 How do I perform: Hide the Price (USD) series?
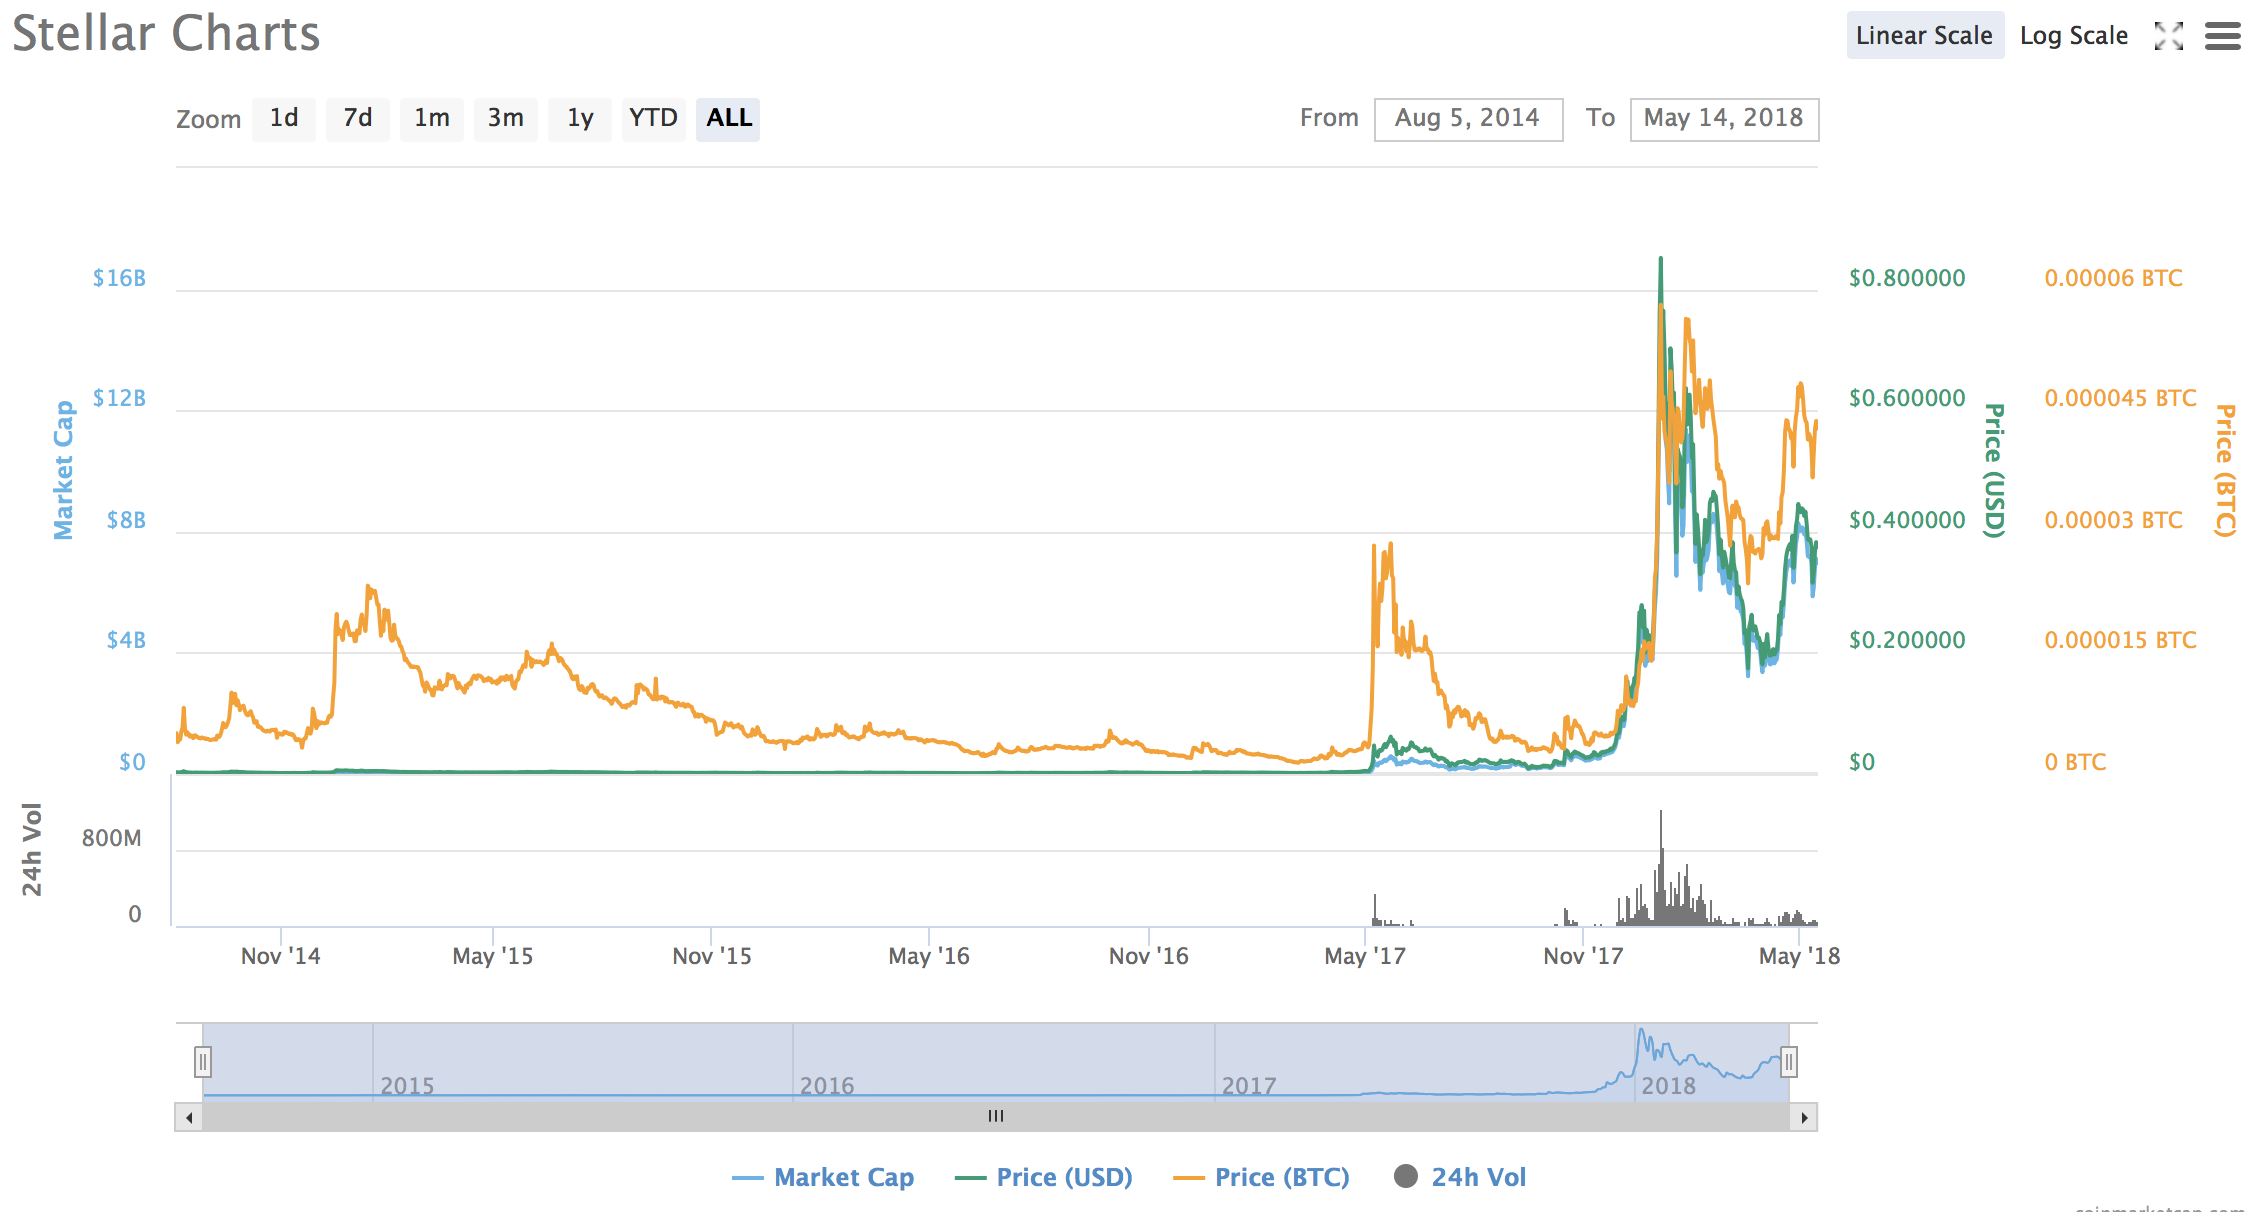pos(1063,1177)
